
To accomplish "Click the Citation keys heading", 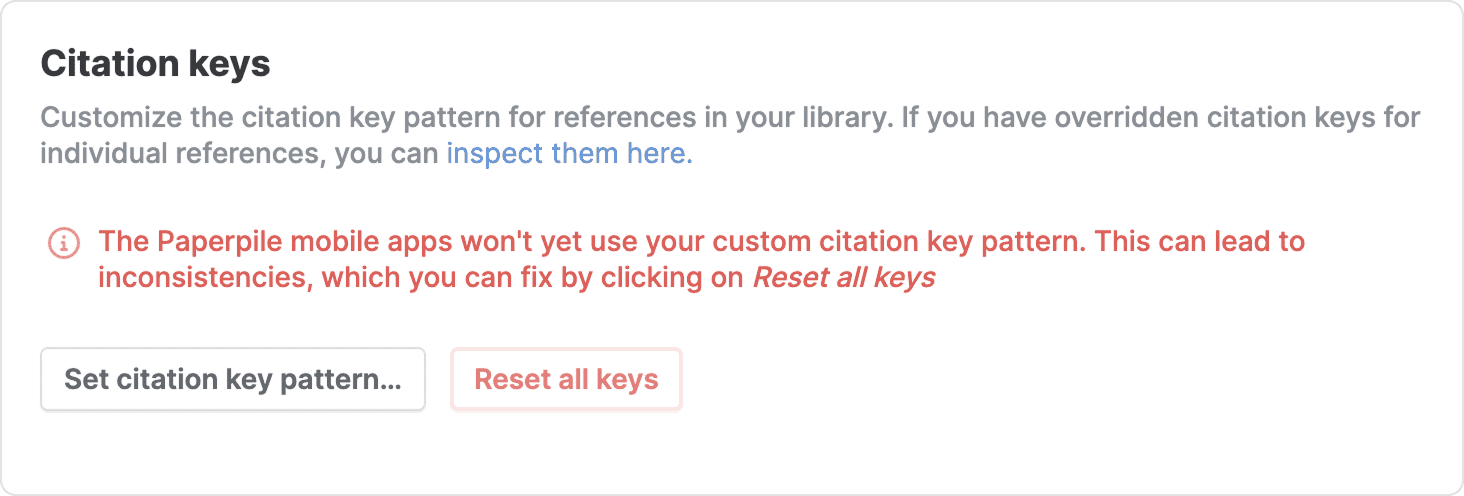I will click(x=155, y=64).
